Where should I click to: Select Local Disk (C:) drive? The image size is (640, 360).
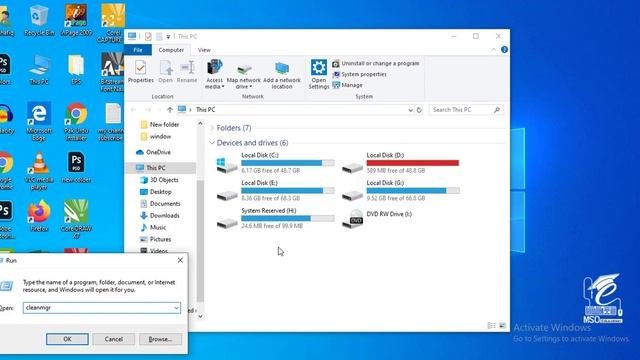coord(276,163)
